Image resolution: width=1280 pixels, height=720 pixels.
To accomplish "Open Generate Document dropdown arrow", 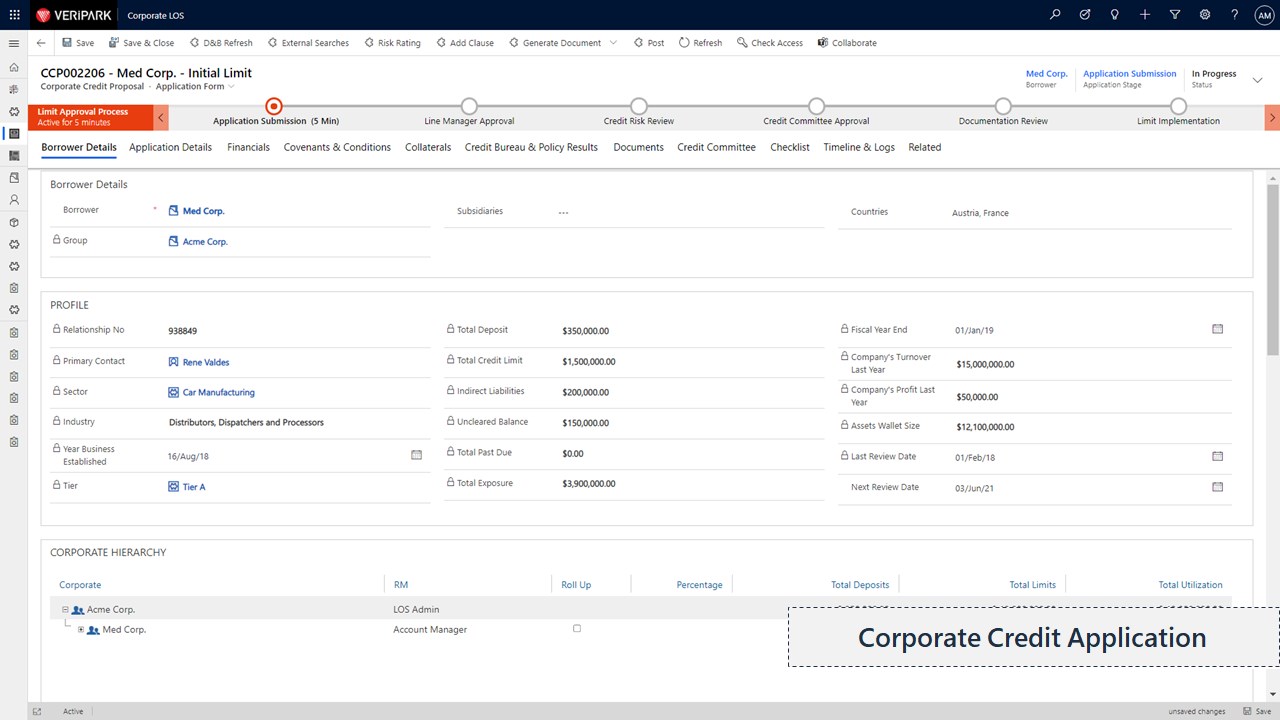I will point(612,43).
